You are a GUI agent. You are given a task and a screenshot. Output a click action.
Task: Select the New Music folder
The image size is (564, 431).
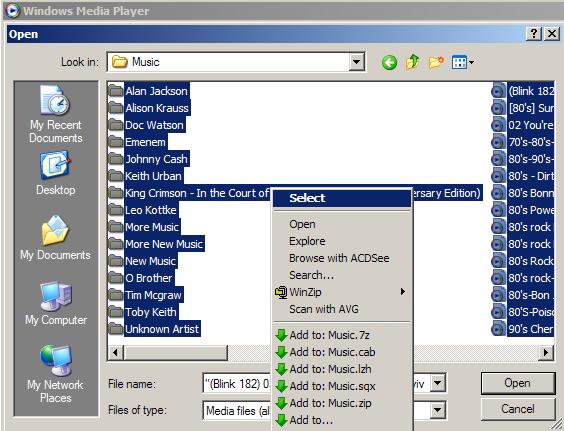[x=143, y=261]
